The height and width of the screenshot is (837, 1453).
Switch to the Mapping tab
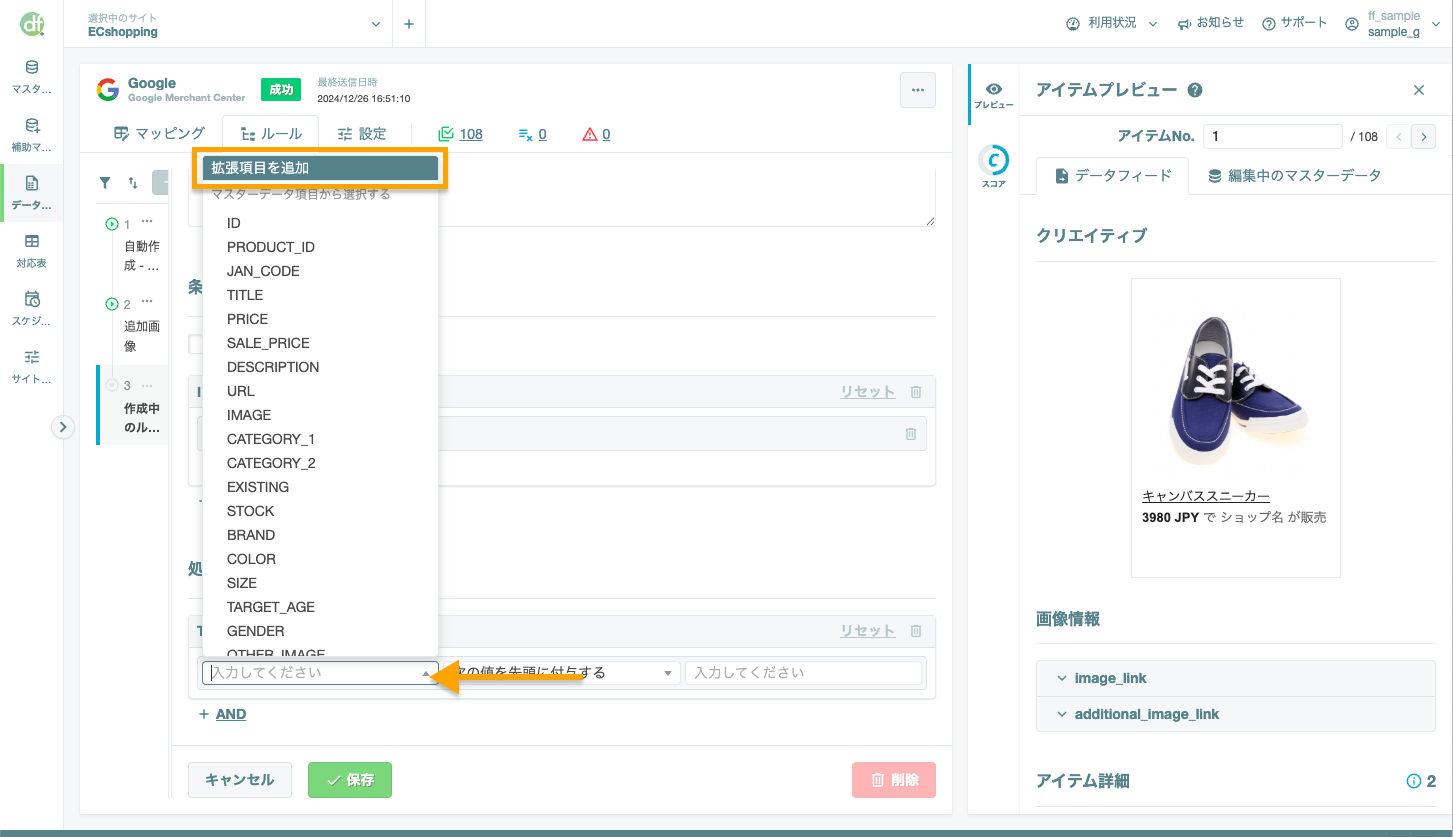159,134
